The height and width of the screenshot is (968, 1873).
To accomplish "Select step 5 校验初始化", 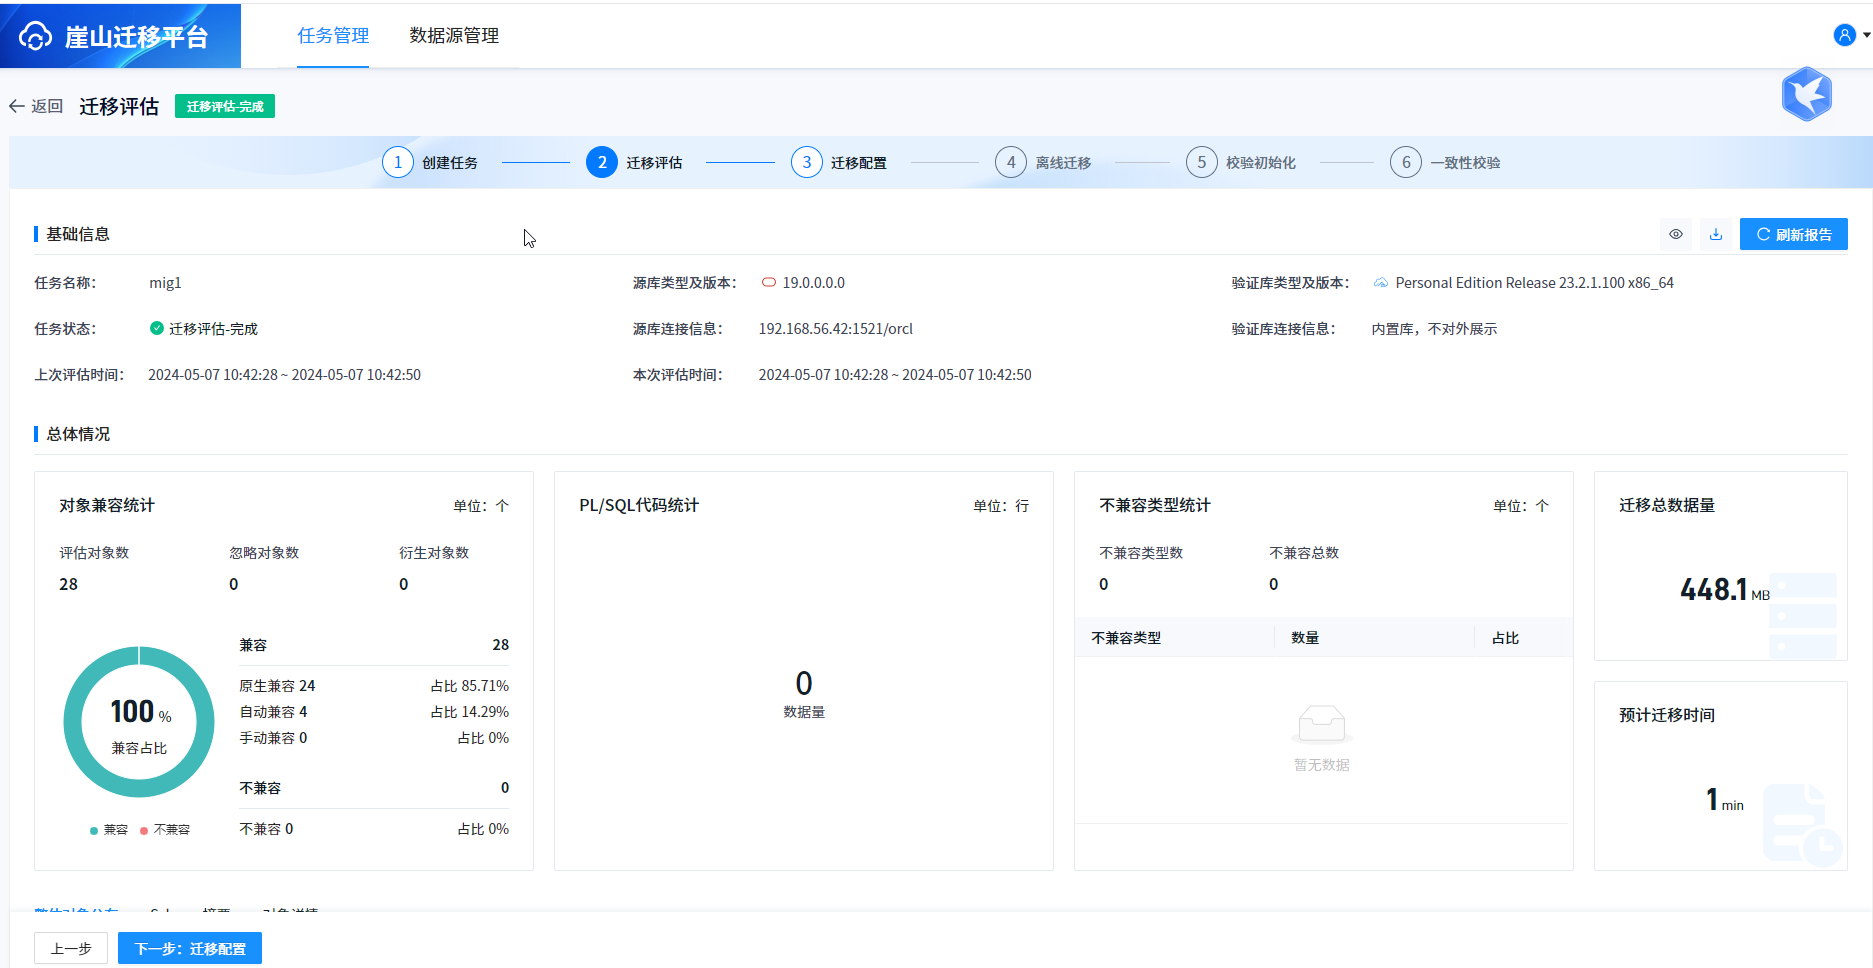I will tap(1241, 162).
